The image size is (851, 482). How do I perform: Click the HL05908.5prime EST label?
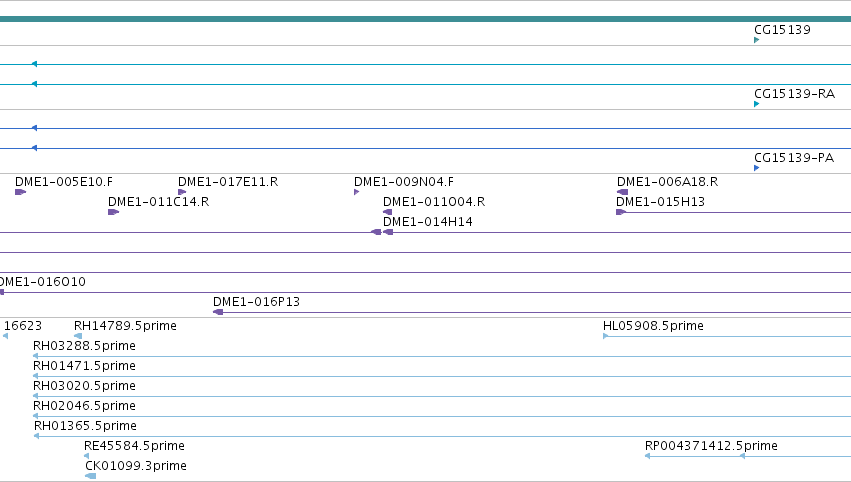click(653, 326)
